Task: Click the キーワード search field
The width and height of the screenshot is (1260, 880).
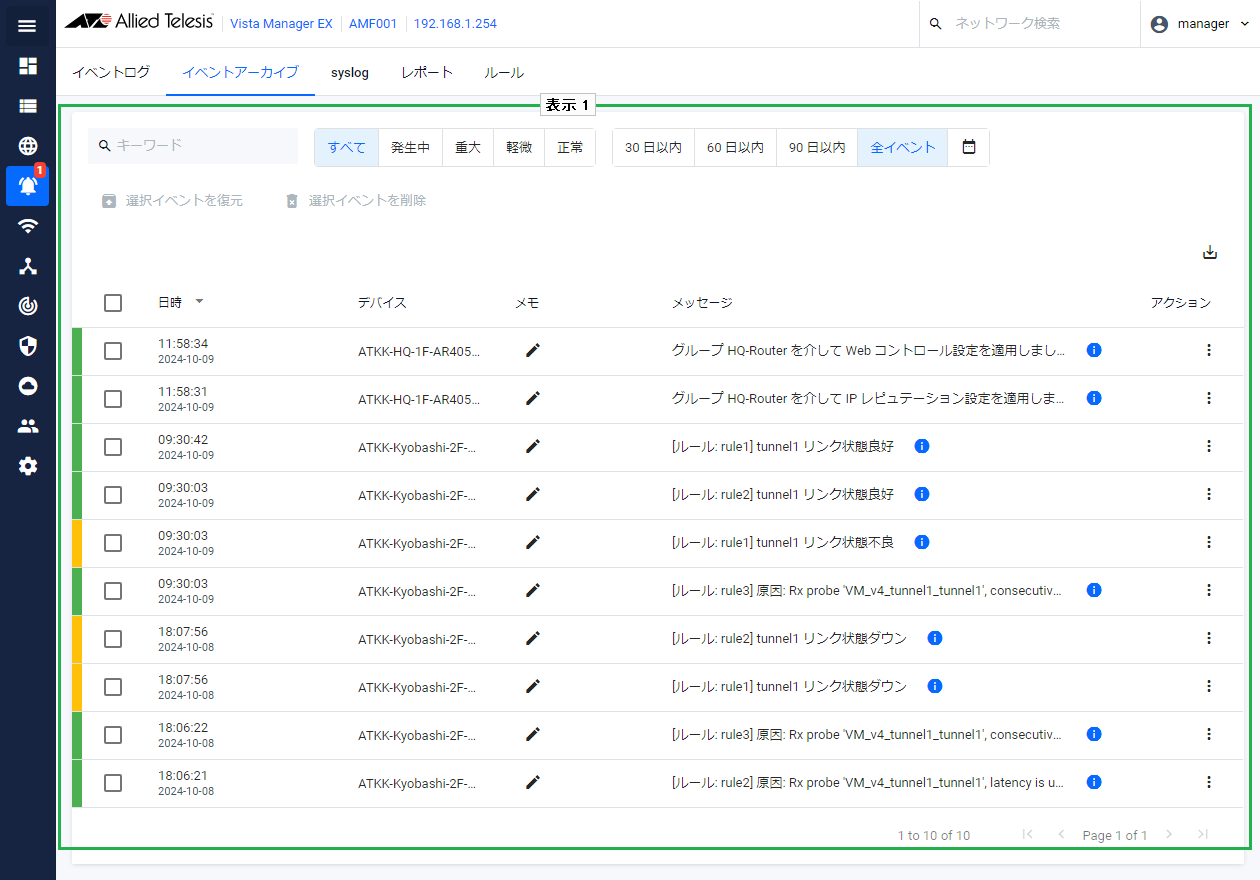Action: (200, 146)
